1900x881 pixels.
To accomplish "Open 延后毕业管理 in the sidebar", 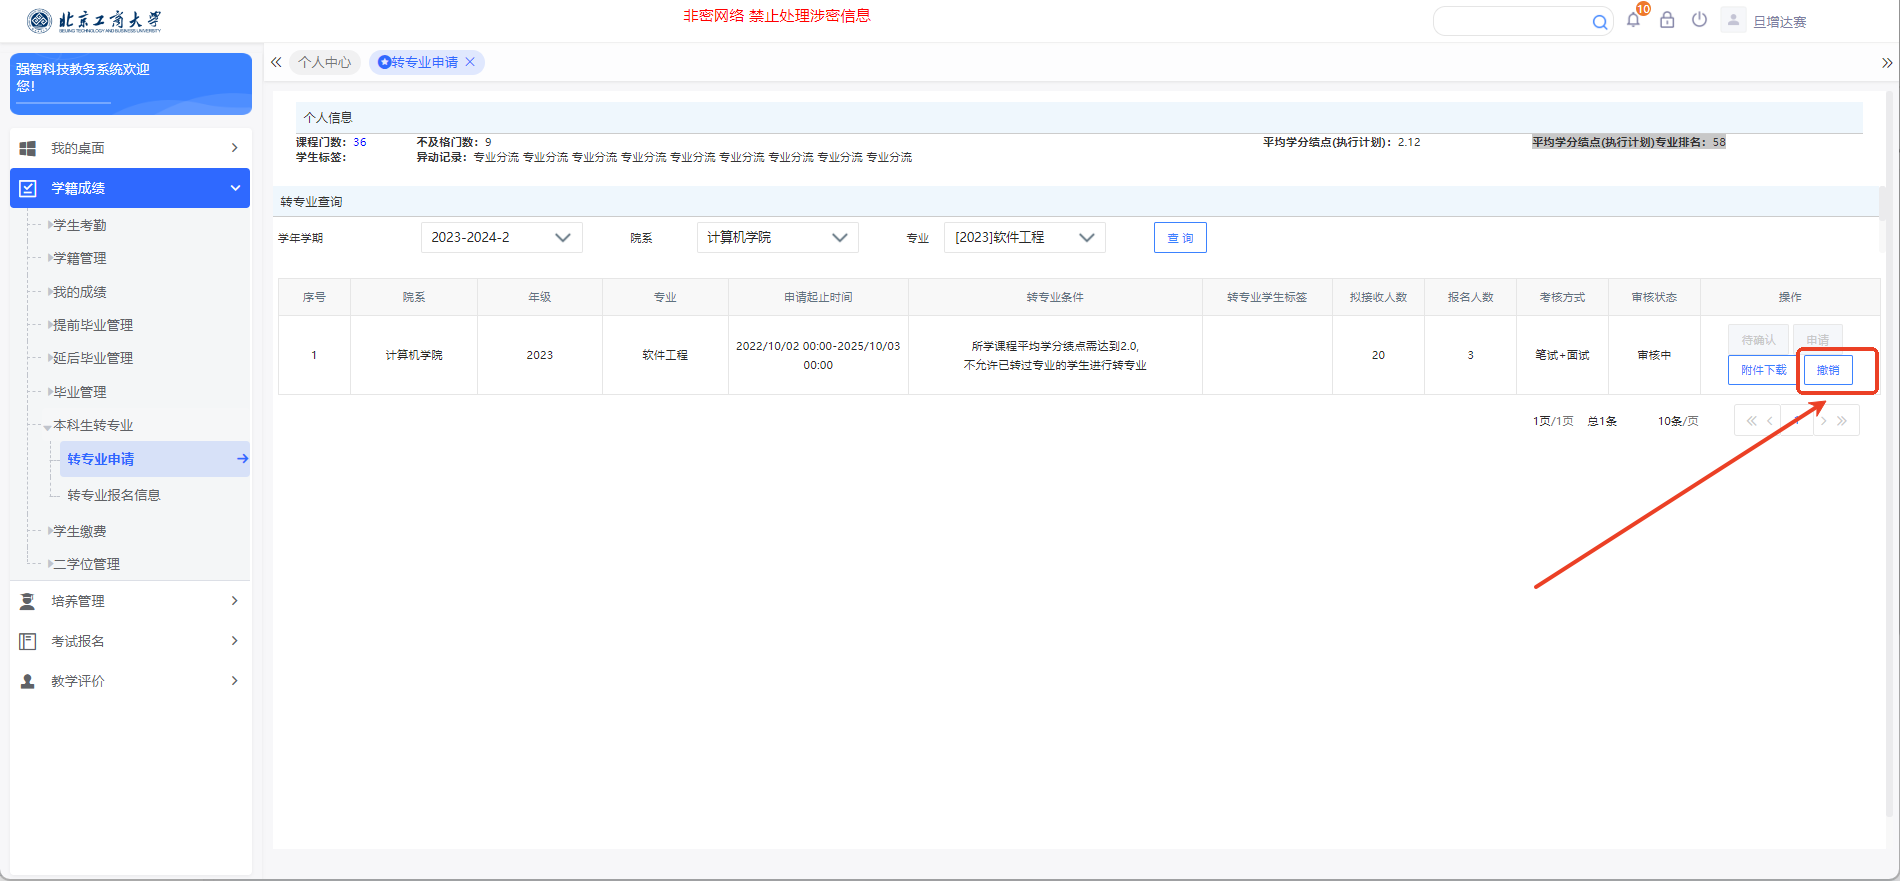I will (x=93, y=358).
